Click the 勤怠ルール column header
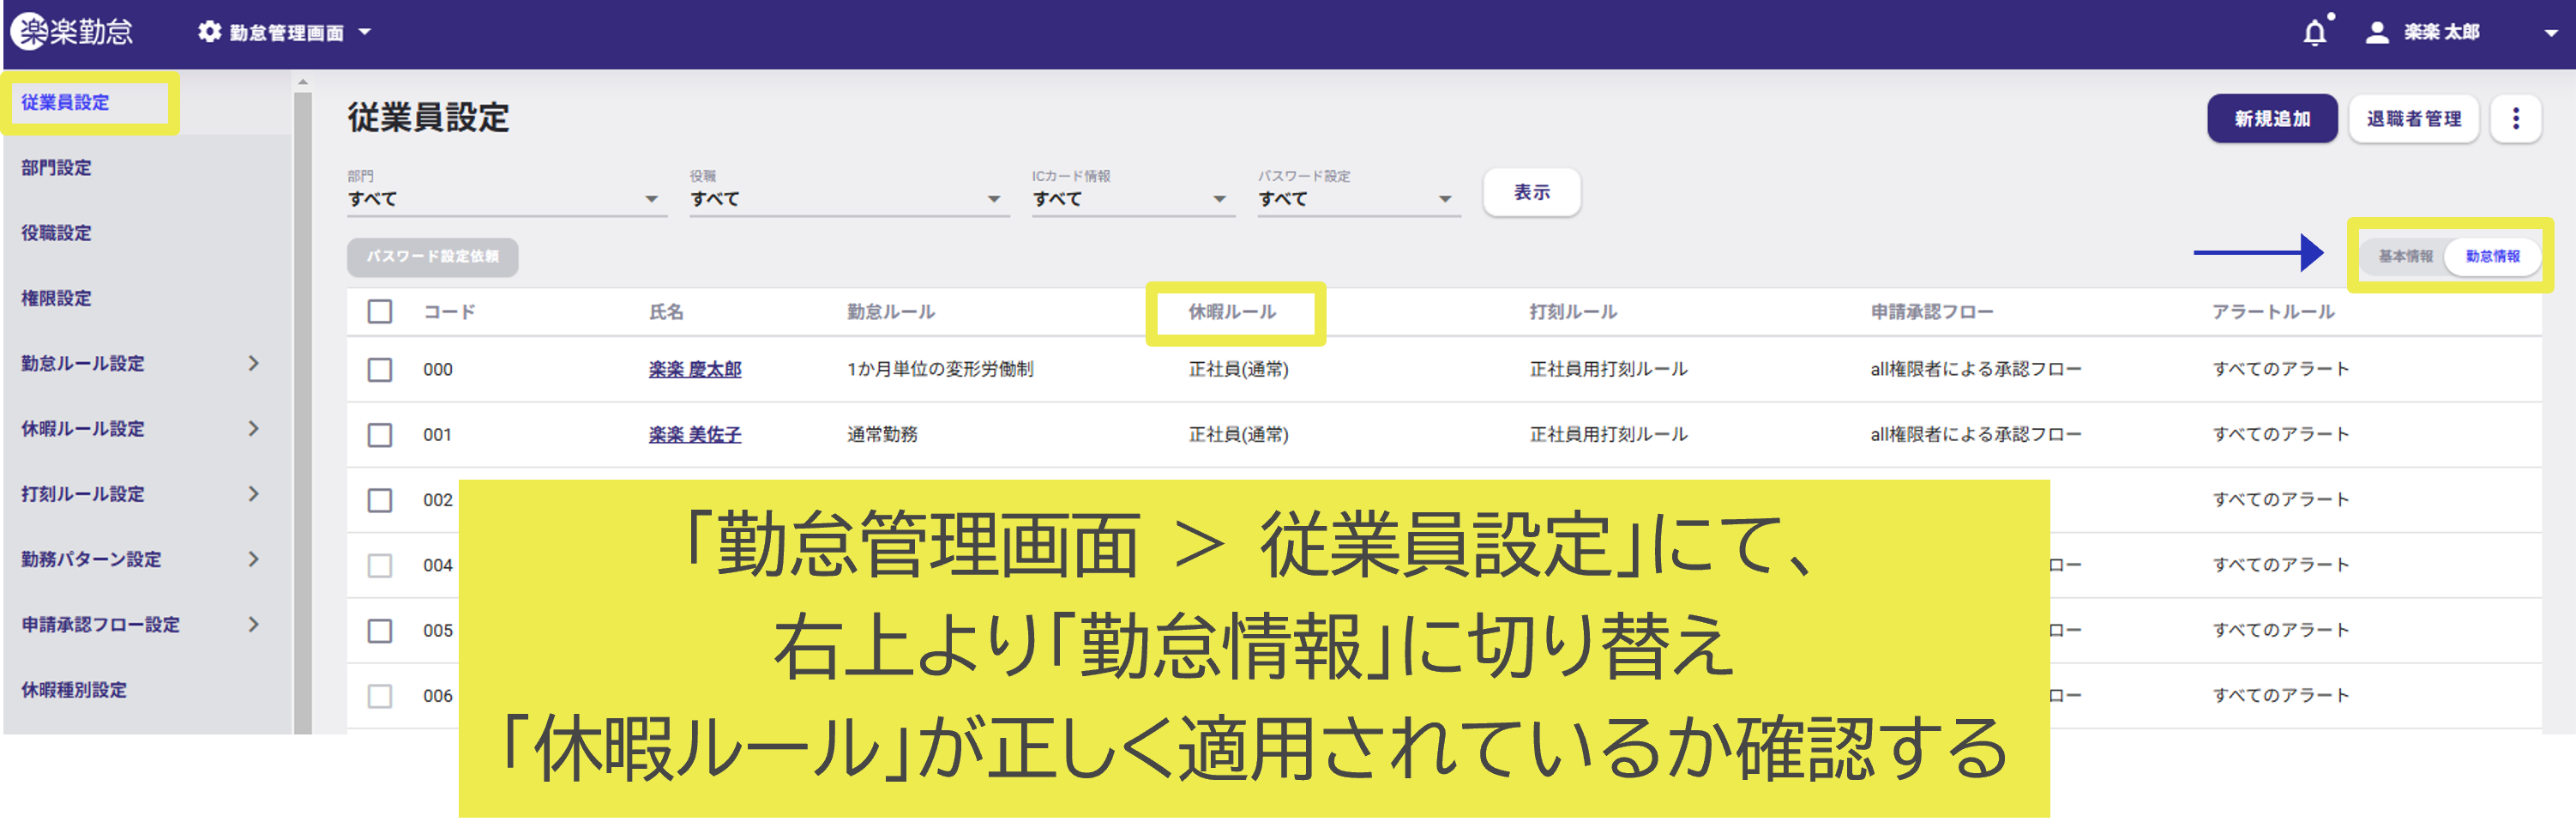Viewport: 2576px width, 828px height. click(x=891, y=312)
